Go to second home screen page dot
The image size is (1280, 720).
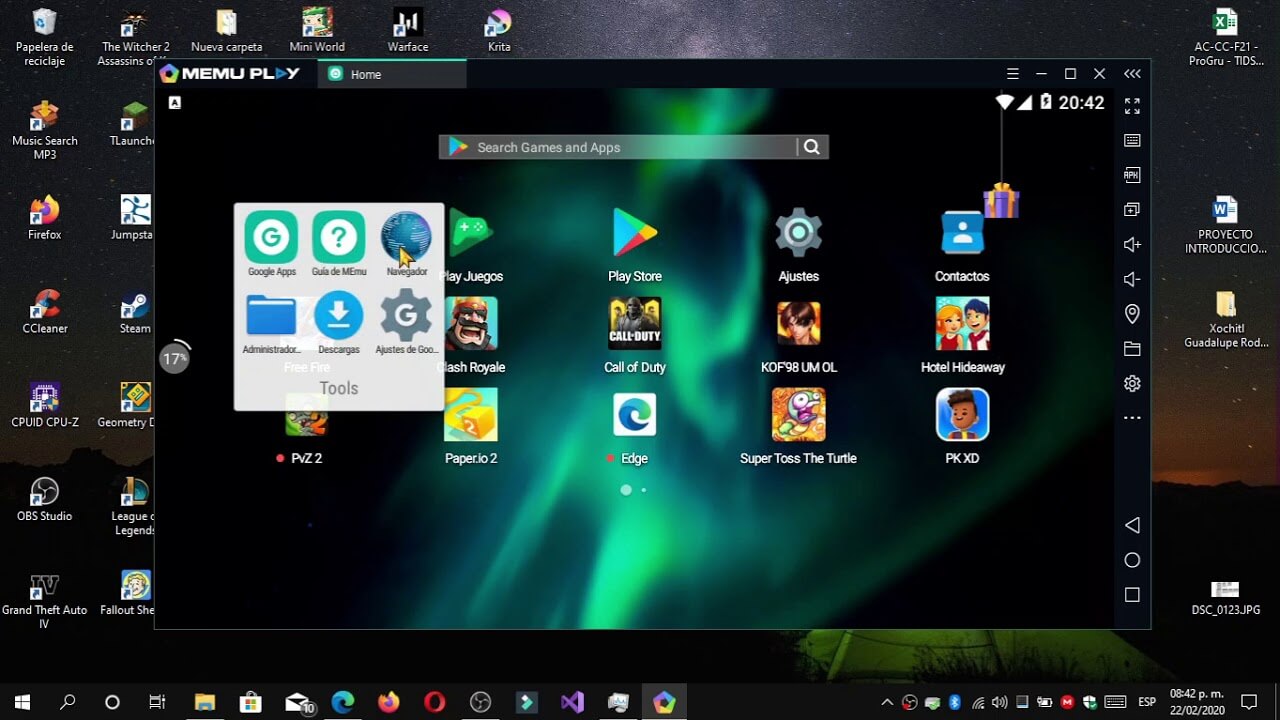pos(643,490)
